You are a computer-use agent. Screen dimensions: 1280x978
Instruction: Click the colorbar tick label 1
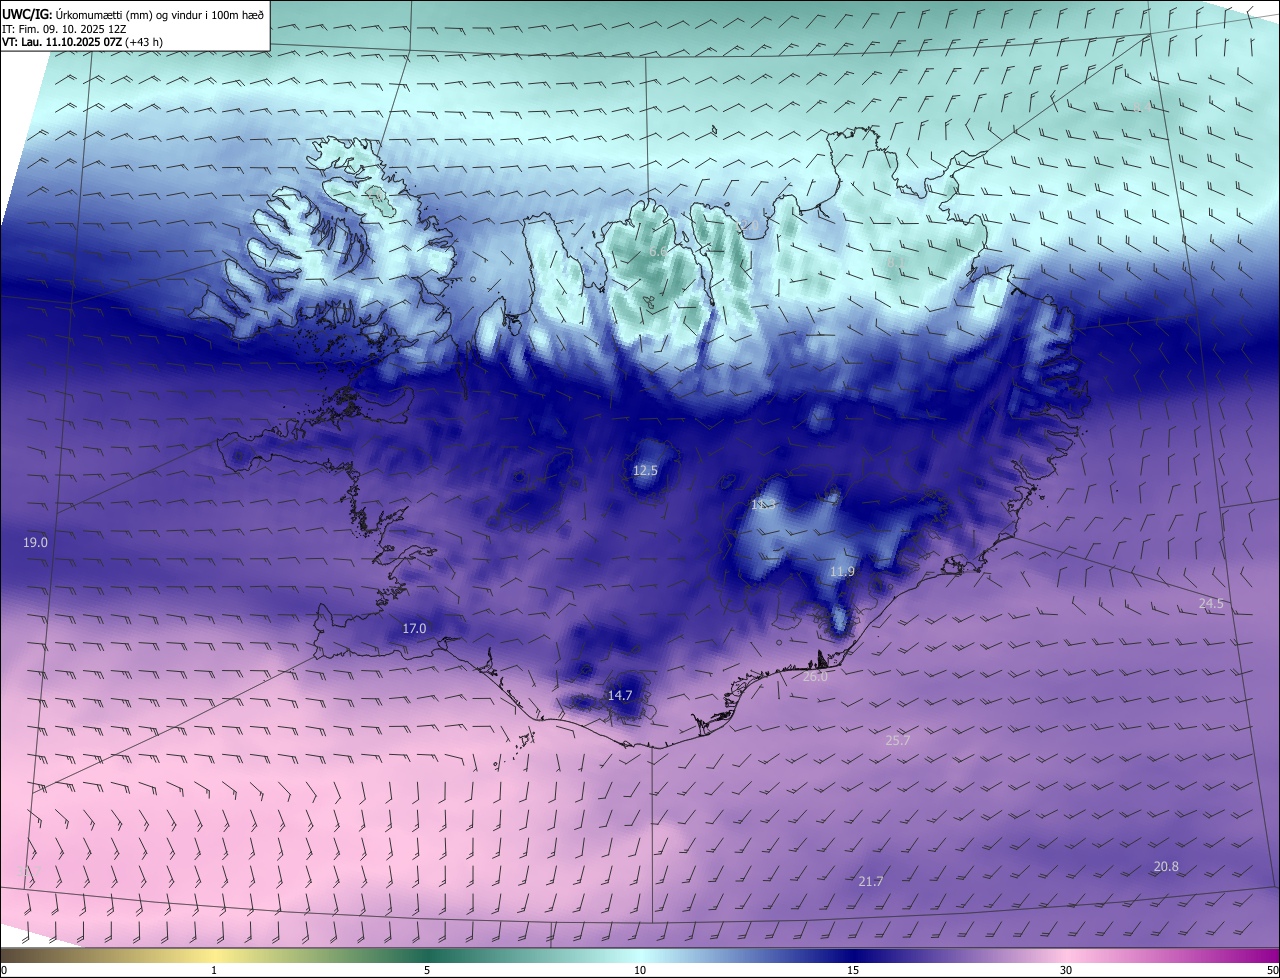pos(214,970)
